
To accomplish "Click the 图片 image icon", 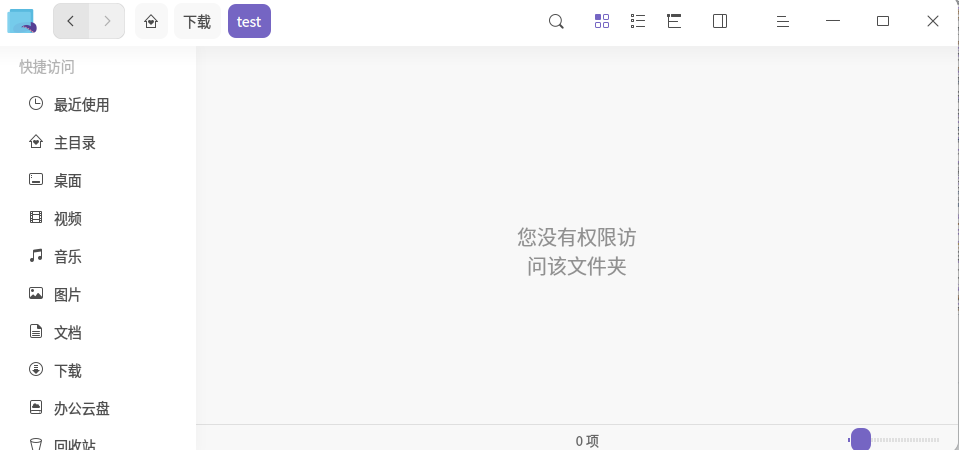I will pyautogui.click(x=36, y=293).
